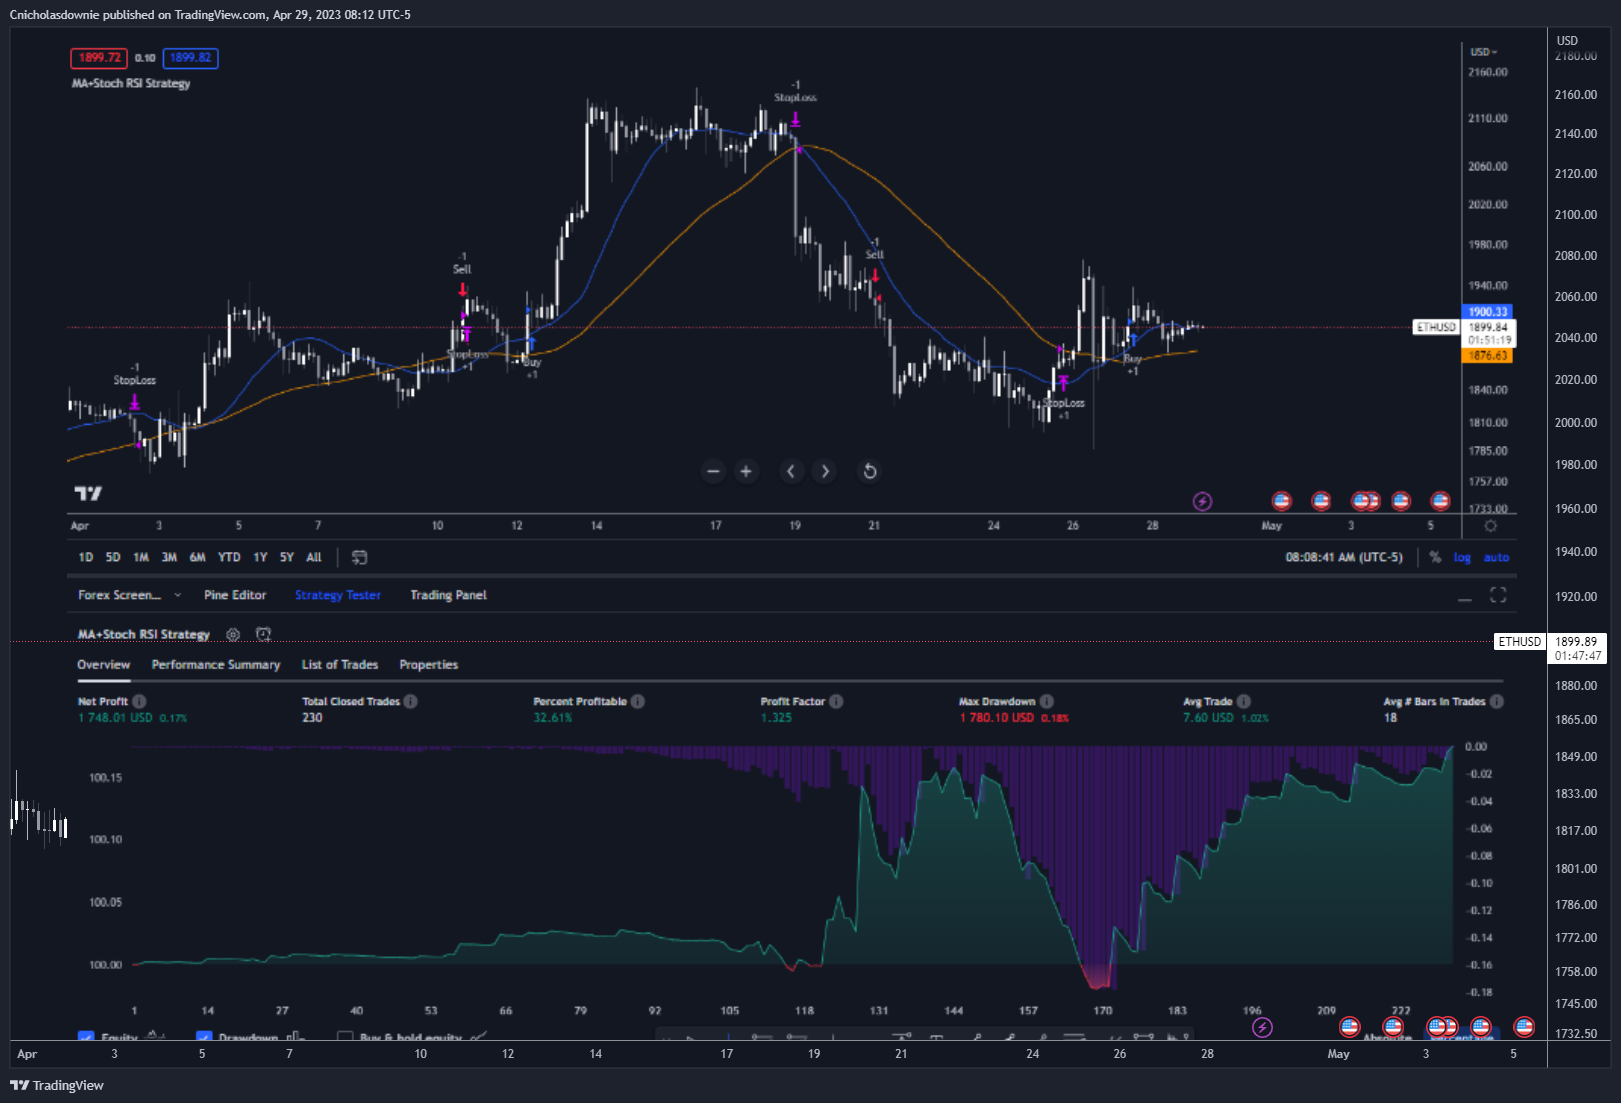Reset the chart view
Image resolution: width=1621 pixels, height=1103 pixels.
pos(870,471)
